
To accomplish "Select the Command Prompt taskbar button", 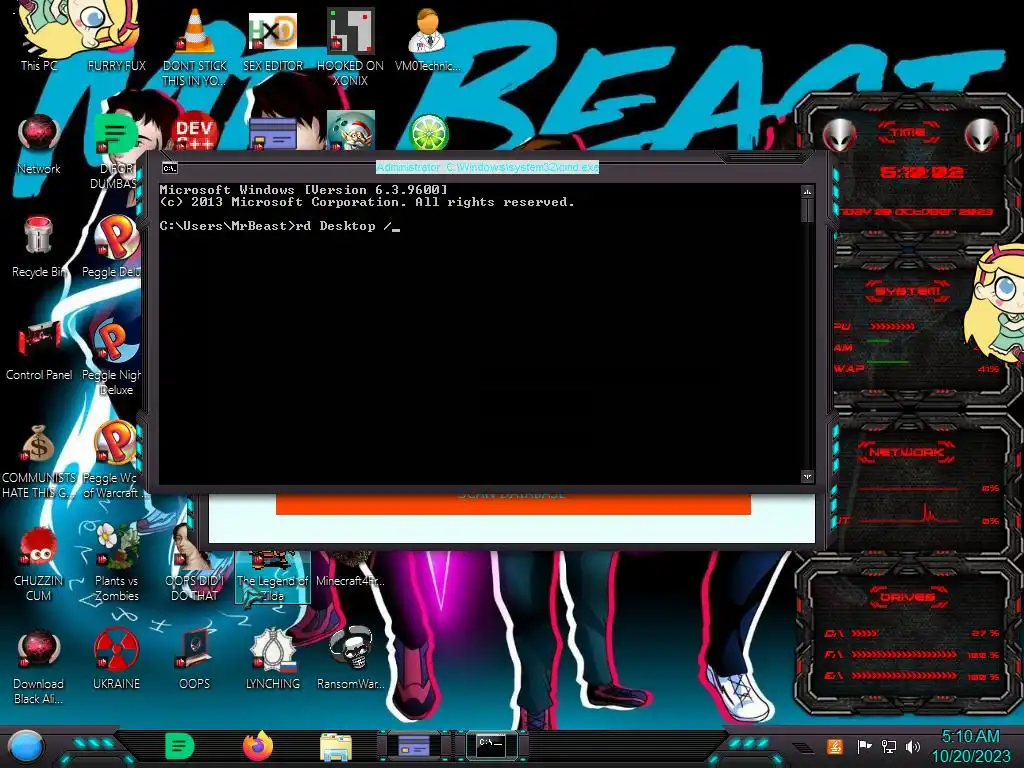I will tap(492, 746).
